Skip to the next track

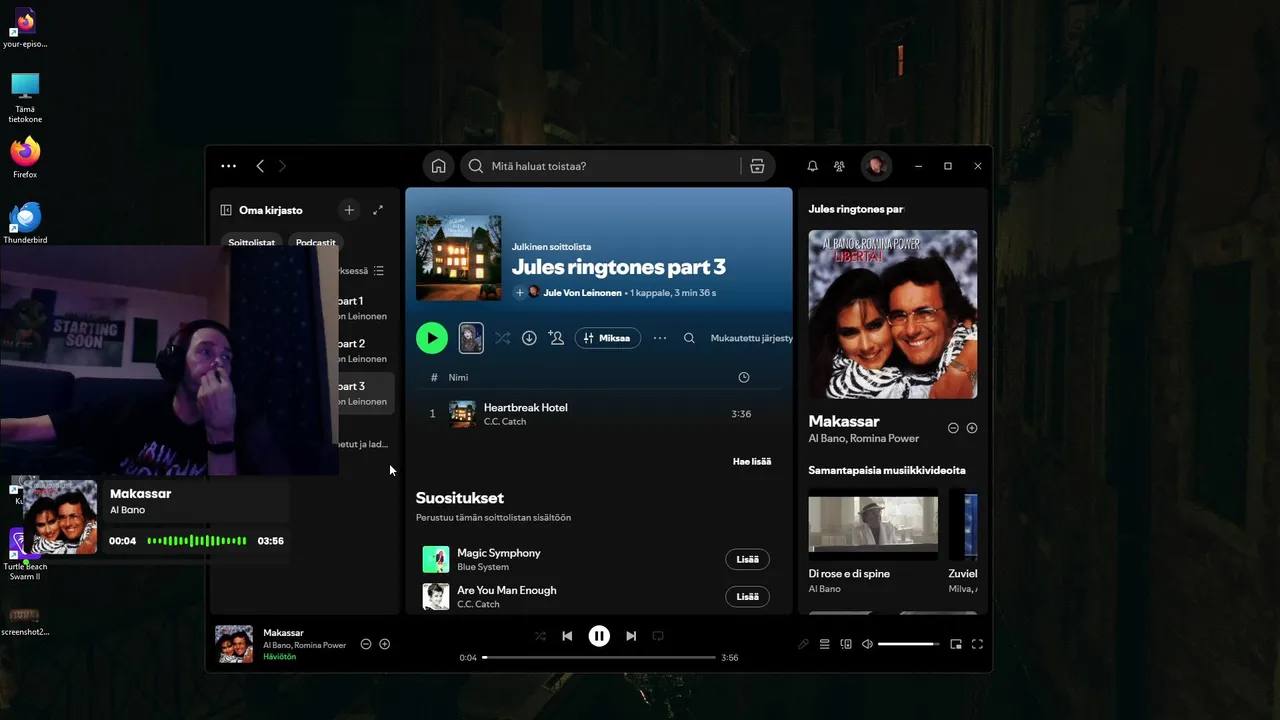[x=631, y=636]
